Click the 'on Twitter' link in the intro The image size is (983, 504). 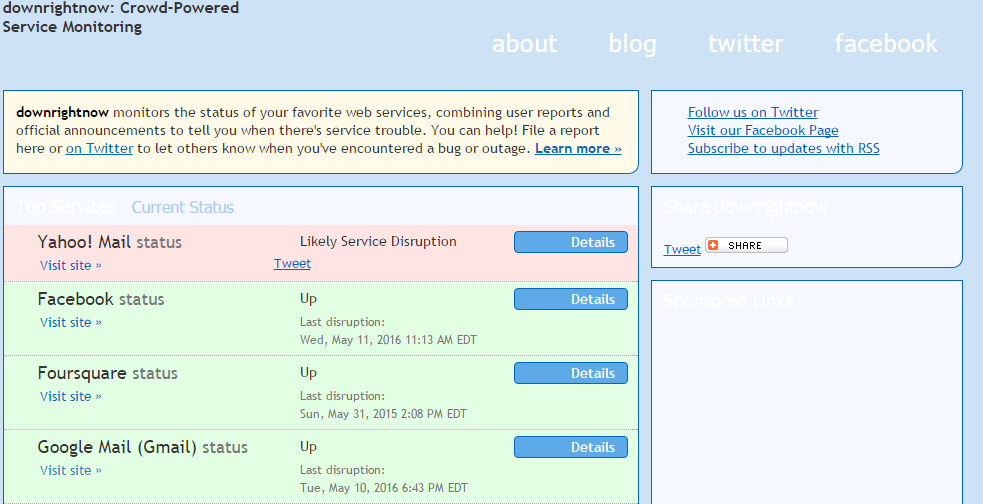click(x=99, y=149)
